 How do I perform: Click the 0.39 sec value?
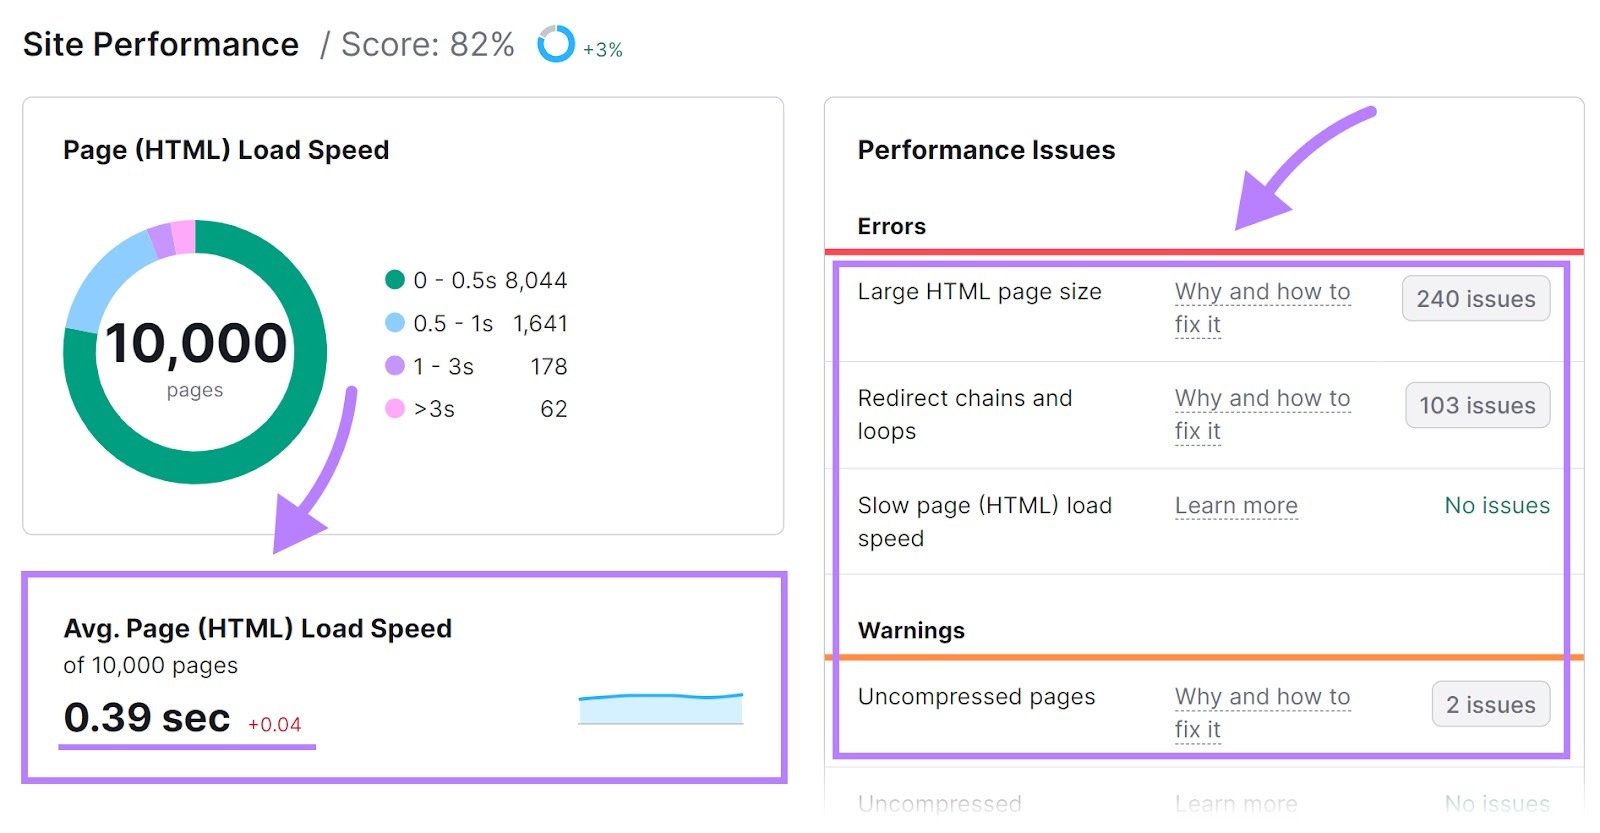(147, 717)
